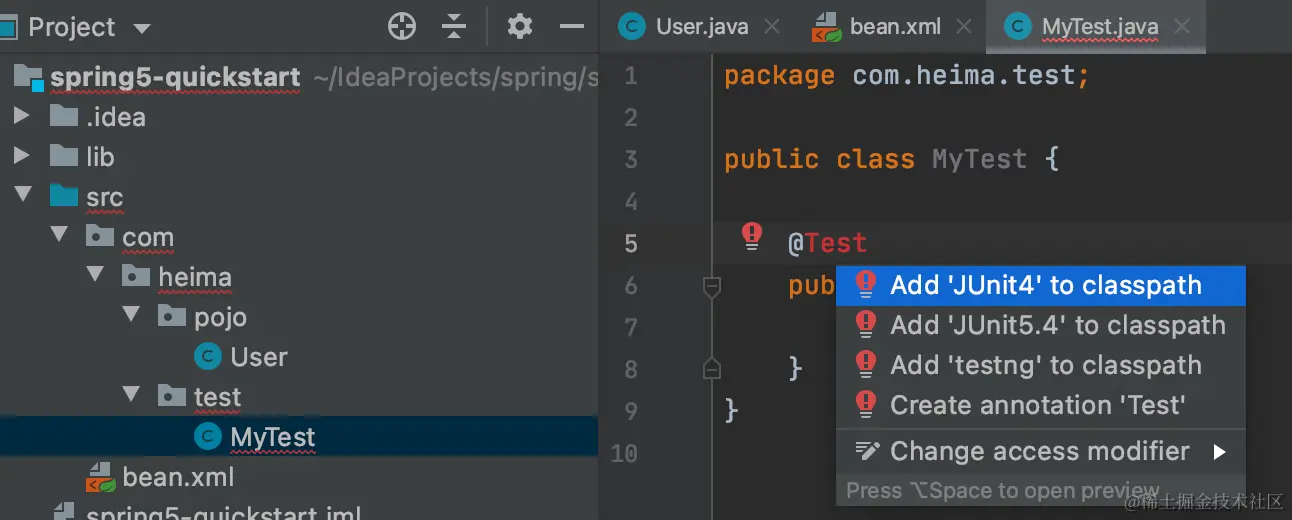Click the MyTest class icon in tree
The width and height of the screenshot is (1292, 520).
tap(208, 437)
